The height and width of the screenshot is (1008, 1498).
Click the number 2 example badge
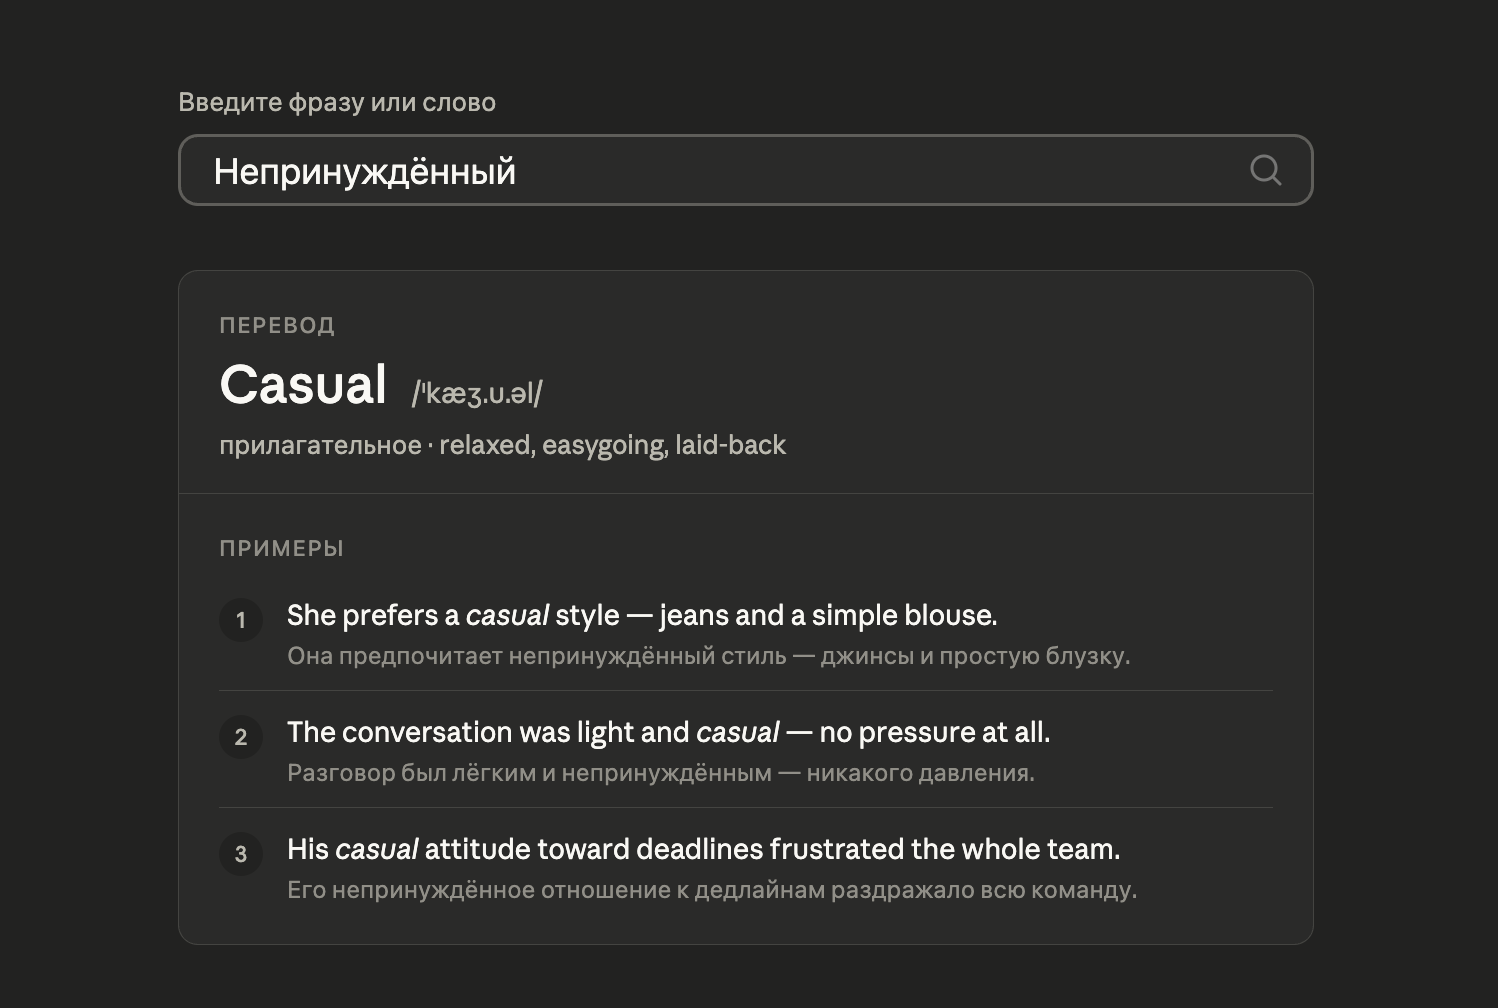(x=241, y=737)
